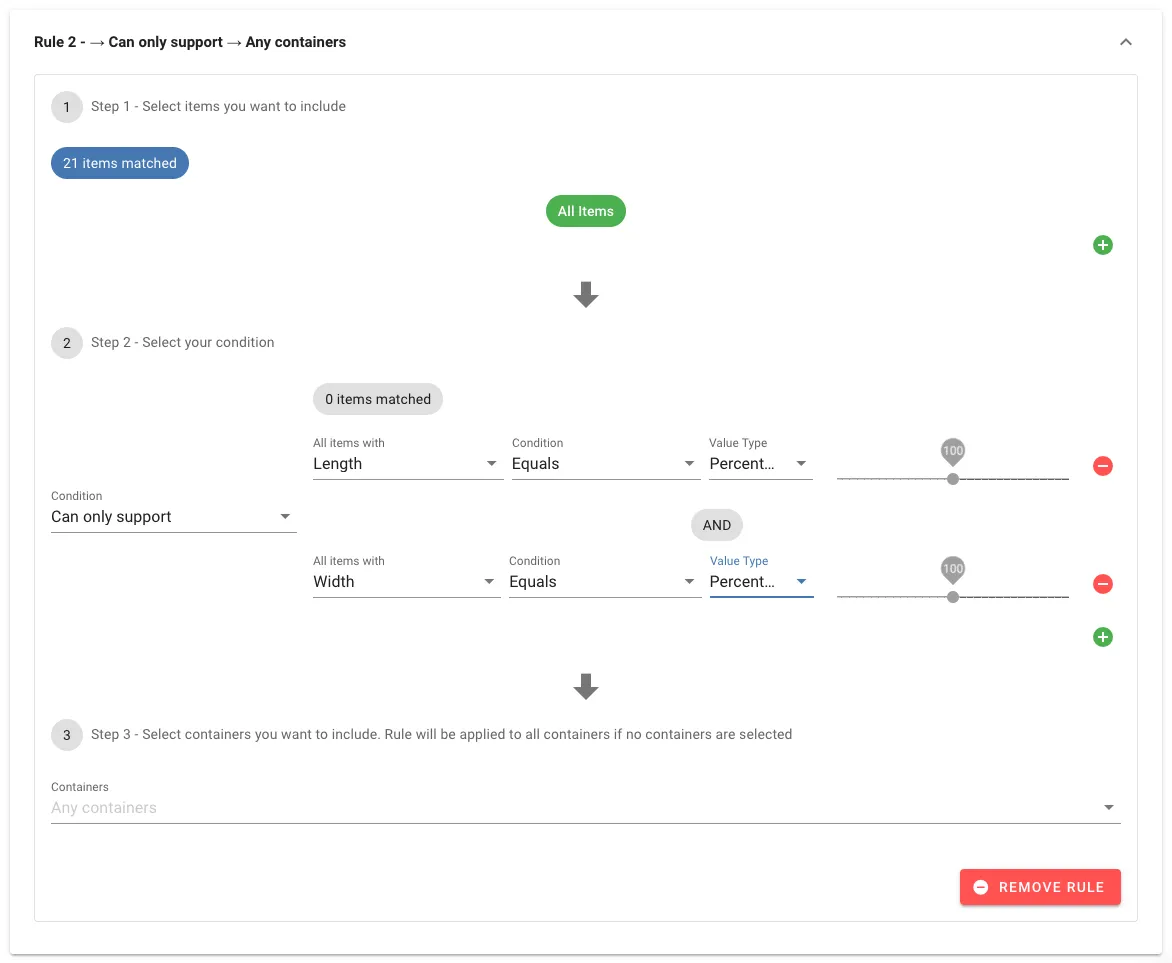Image resolution: width=1172 pixels, height=963 pixels.
Task: Collapse the Rule 2 panel chevron
Action: [x=1126, y=42]
